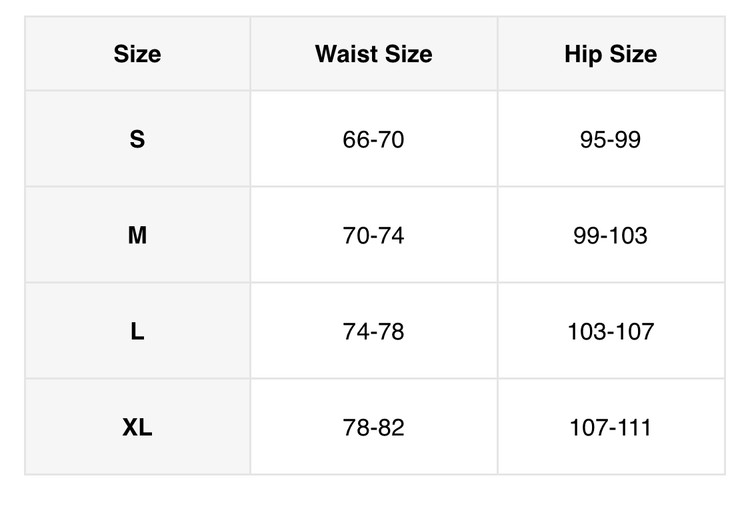
Task: Select the S size row label
Action: (137, 140)
